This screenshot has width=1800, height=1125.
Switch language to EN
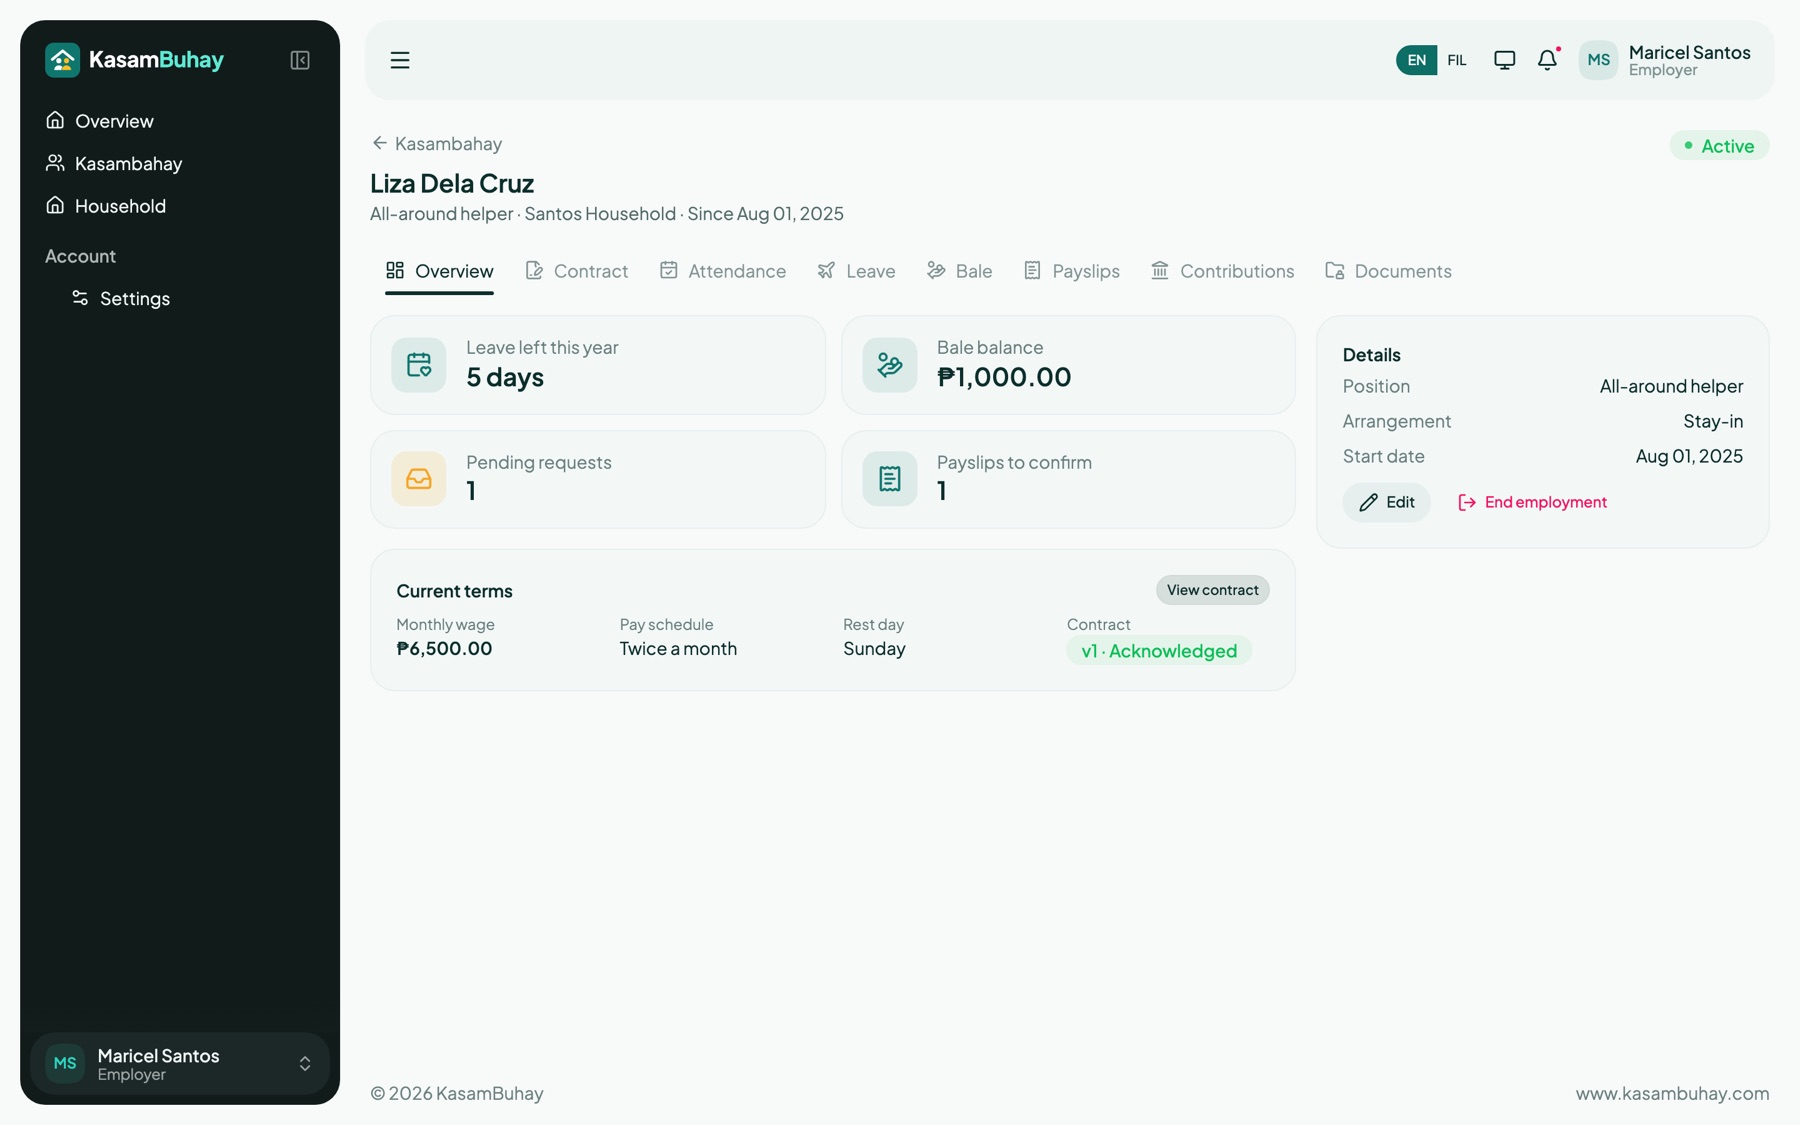1416,60
